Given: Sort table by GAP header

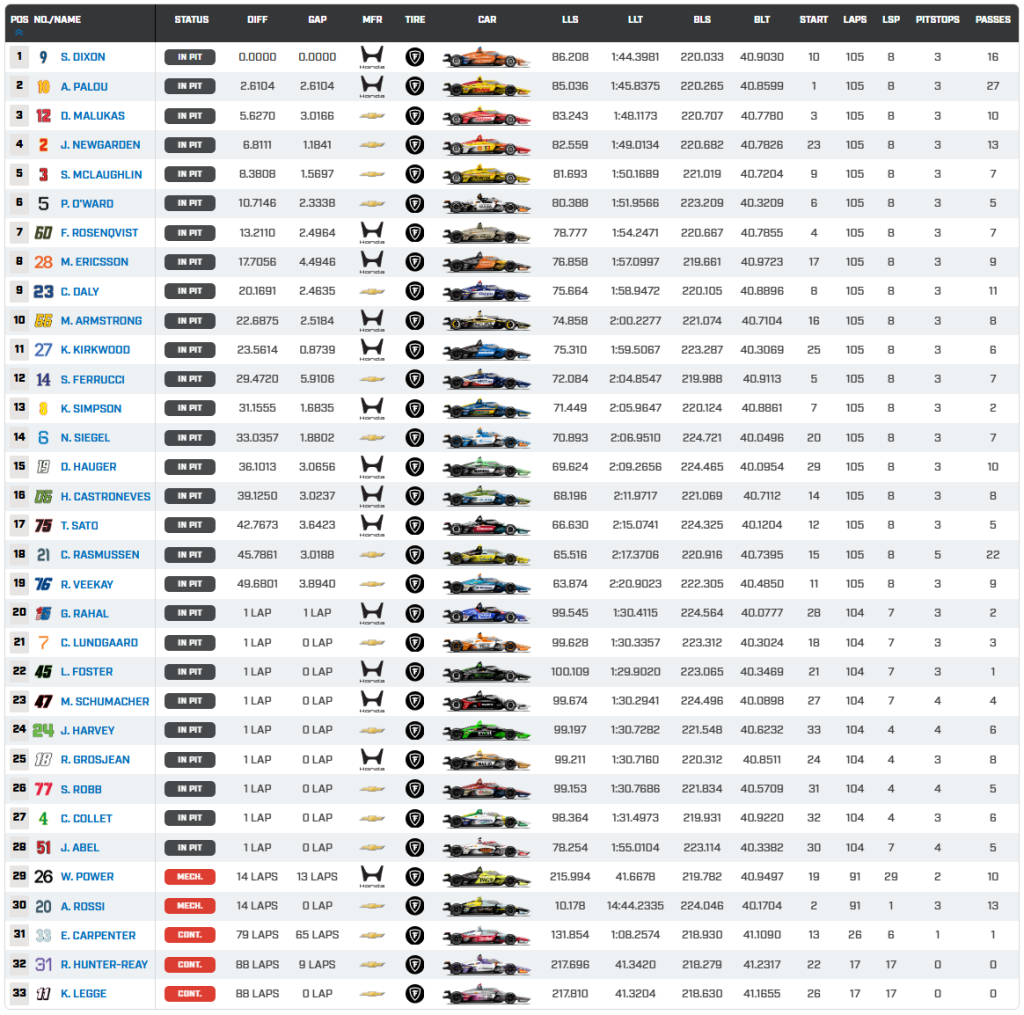Looking at the screenshot, I should tap(317, 20).
